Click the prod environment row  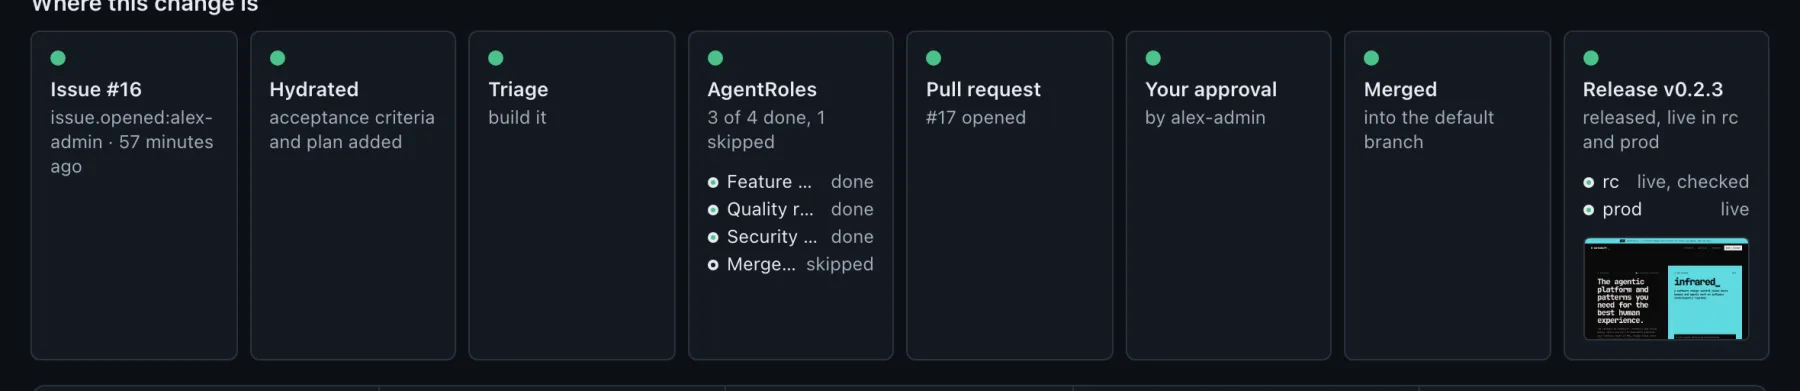[1666, 209]
